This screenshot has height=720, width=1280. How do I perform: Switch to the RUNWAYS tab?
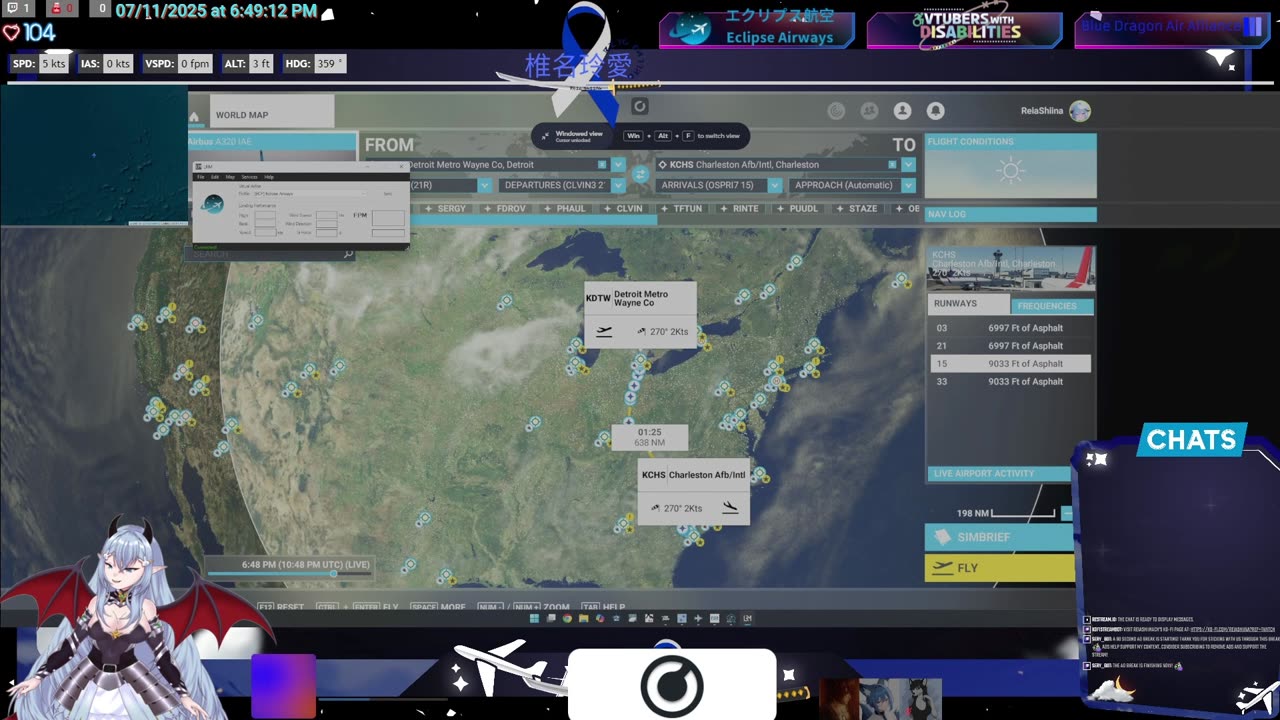point(968,303)
